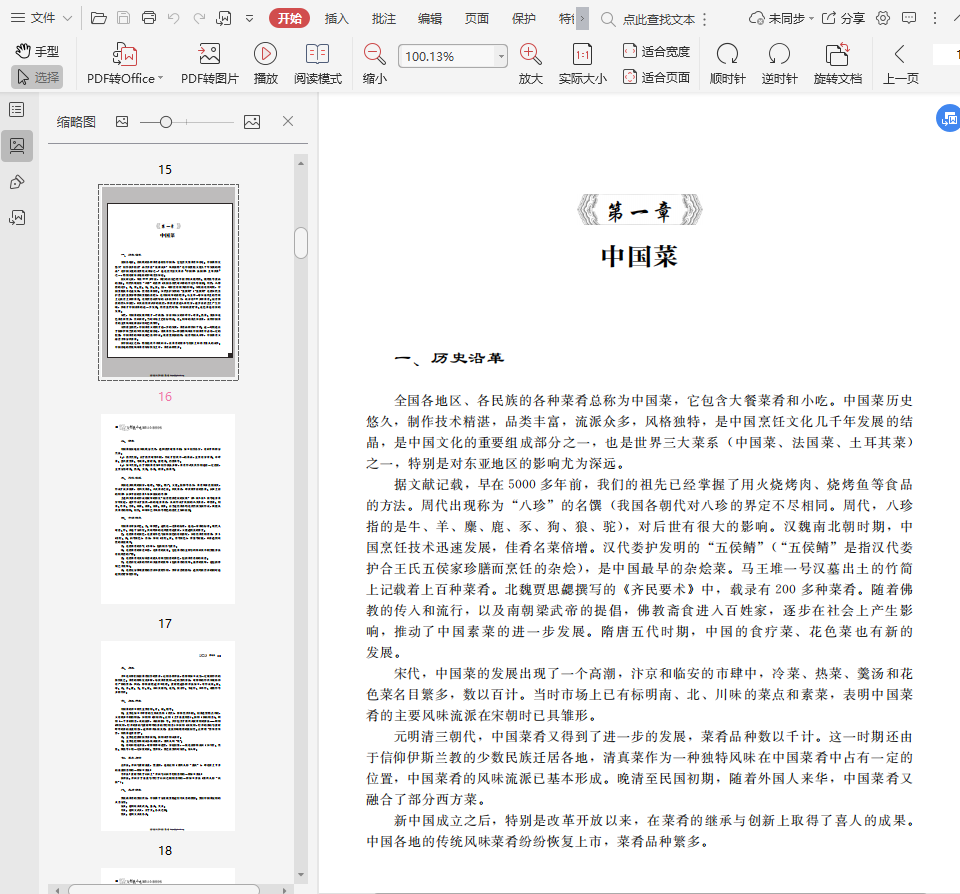Click the save icon in quick toolbar
The width and height of the screenshot is (960, 894).
[x=123, y=18]
